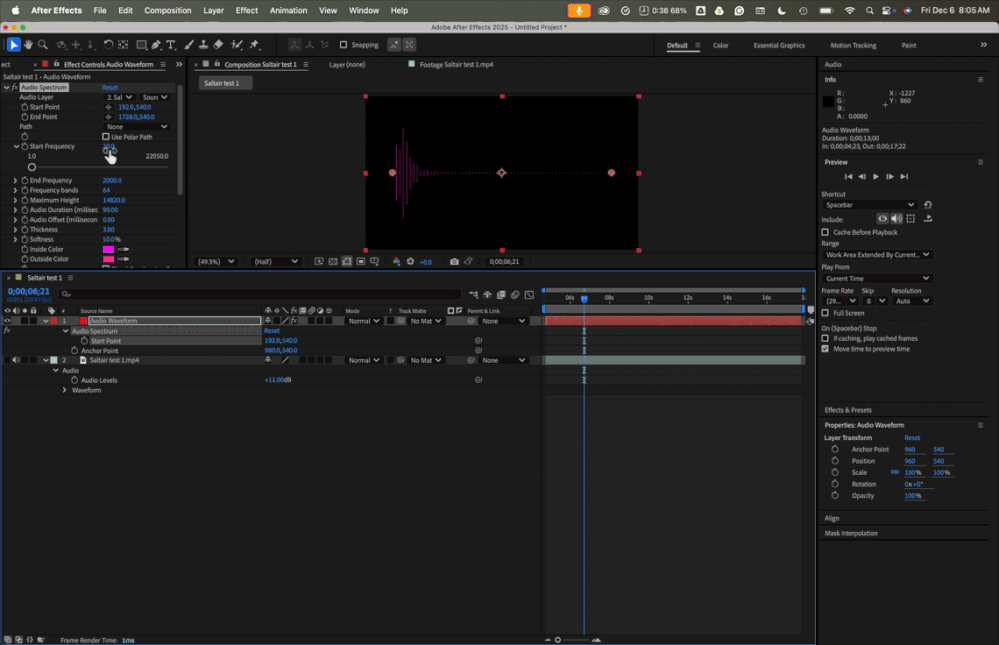Expand the Waveform group under layer 2
999x645 pixels.
pyautogui.click(x=64, y=390)
